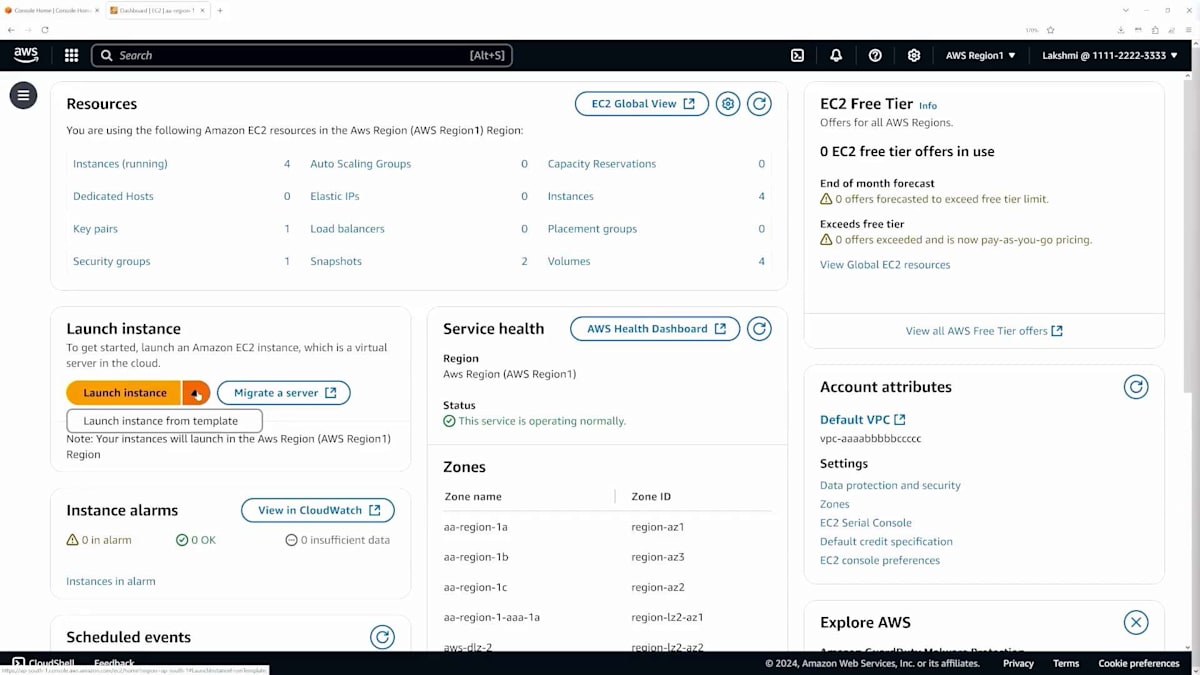1200x675 pixels.
Task: Open EC2 Free Tier Info link
Action: 928,105
